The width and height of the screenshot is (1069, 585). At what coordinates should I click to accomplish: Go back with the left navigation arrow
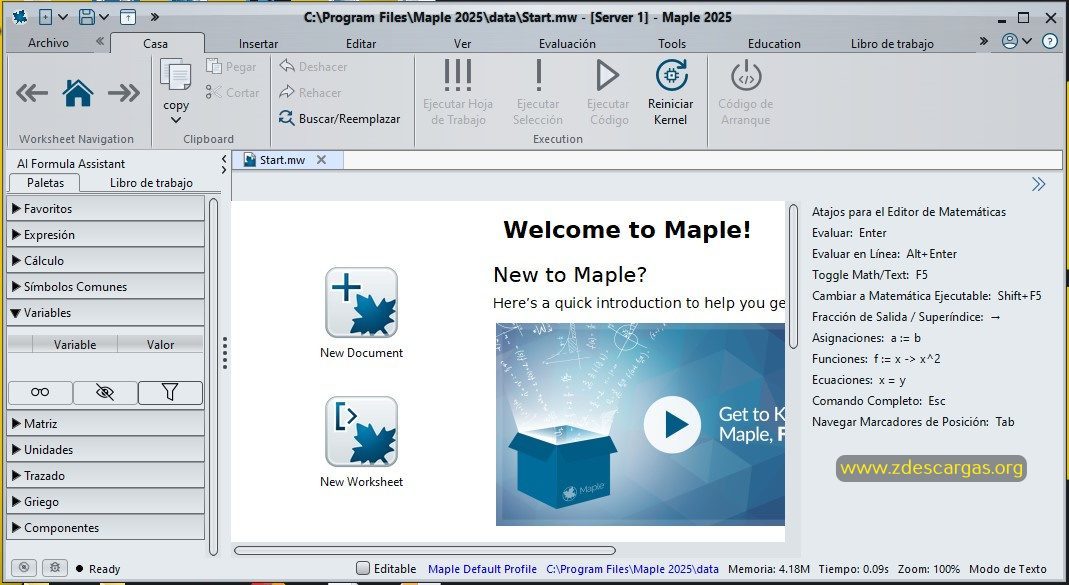(31, 93)
